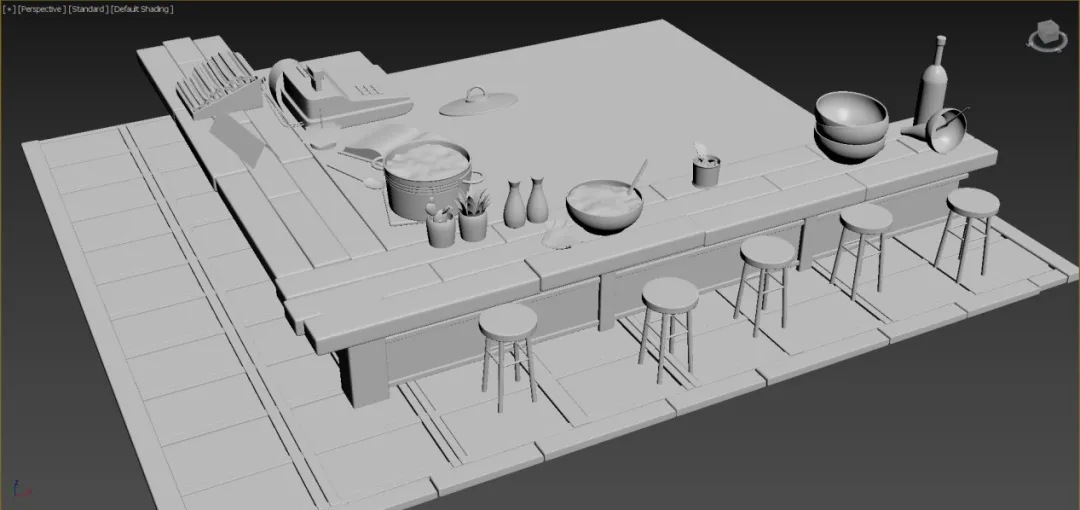The height and width of the screenshot is (510, 1080).
Task: Select the large stock pot with food
Action: coord(426,180)
